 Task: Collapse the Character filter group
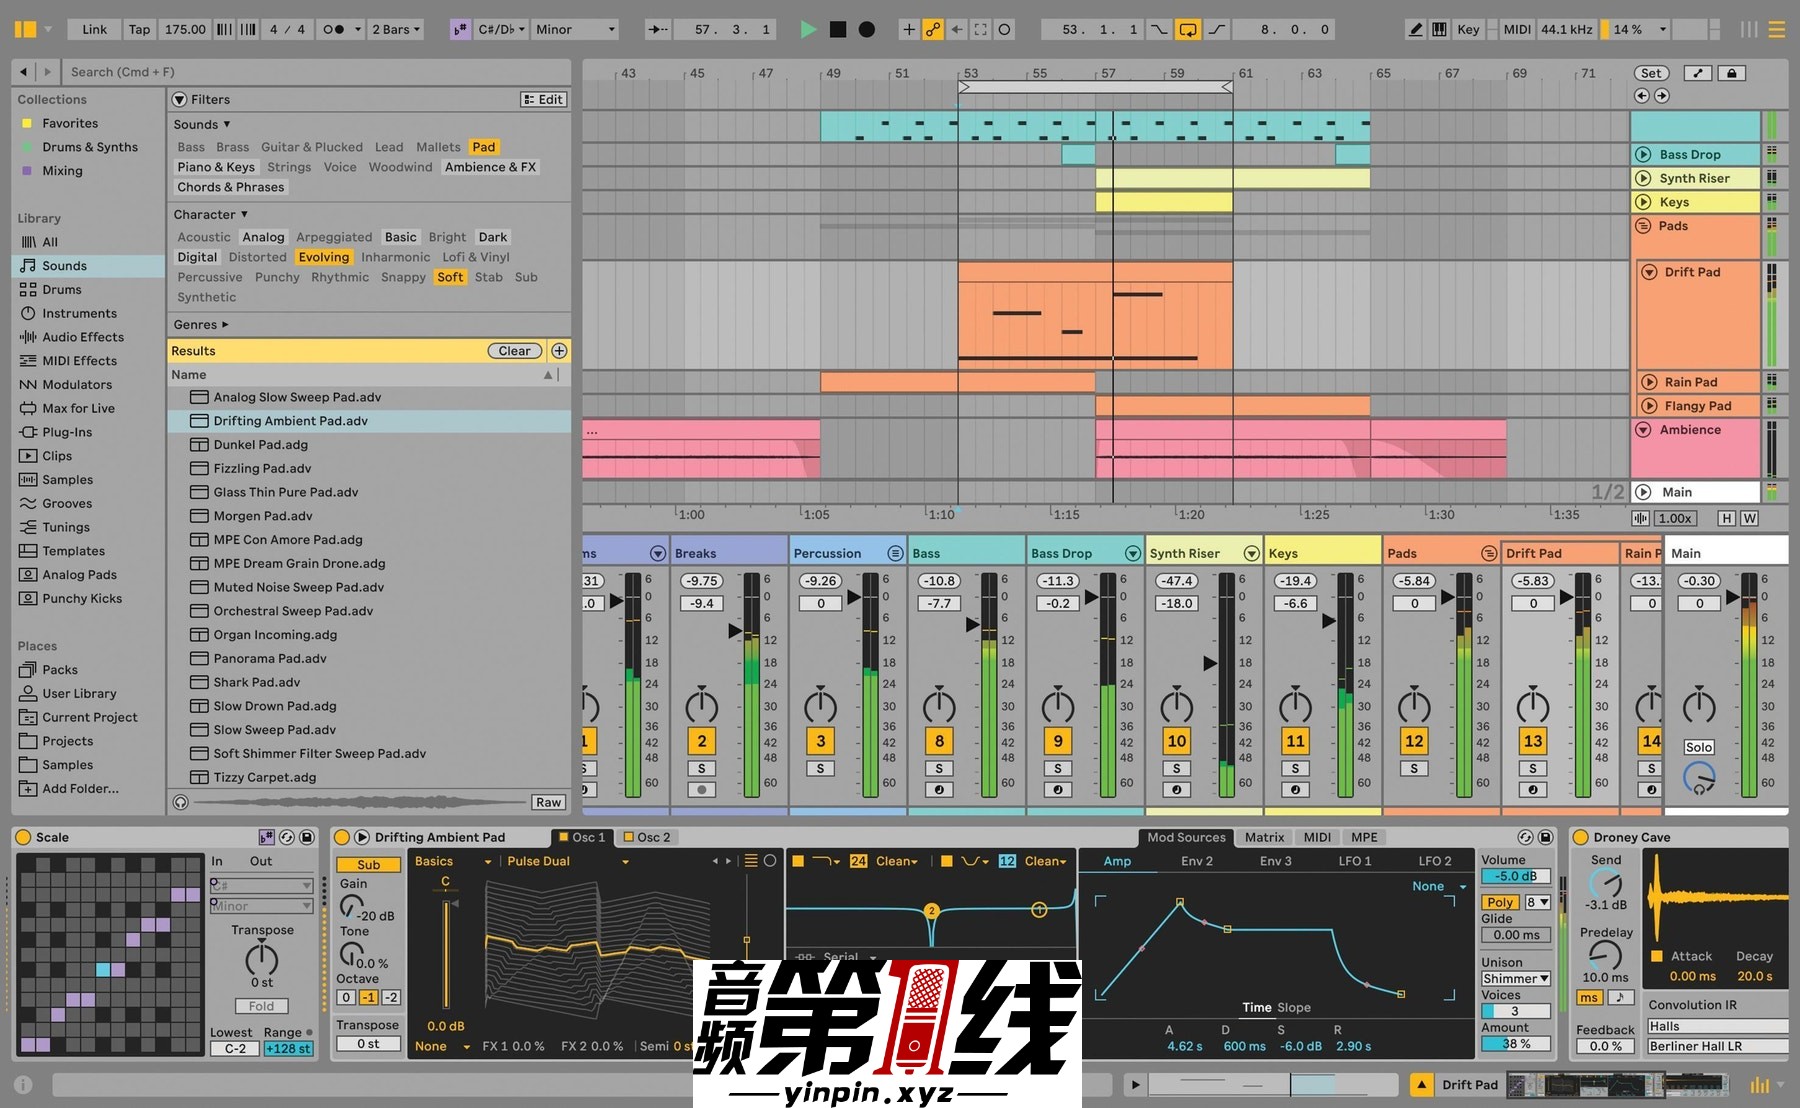(211, 214)
